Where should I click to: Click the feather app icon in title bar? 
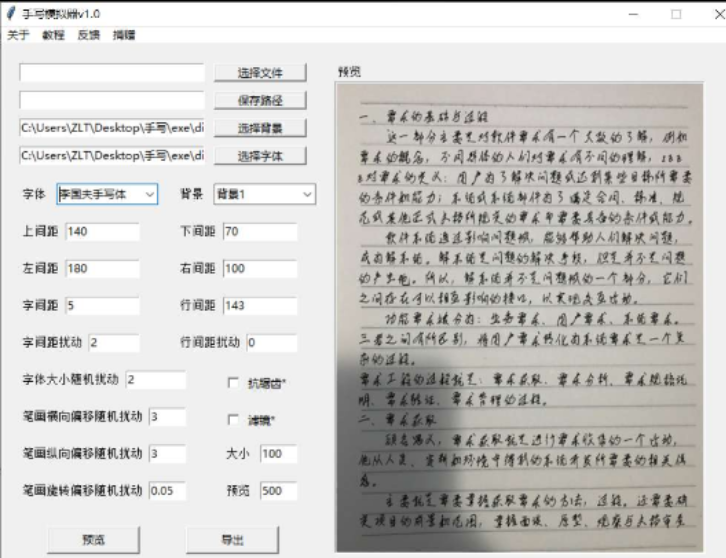(11, 14)
